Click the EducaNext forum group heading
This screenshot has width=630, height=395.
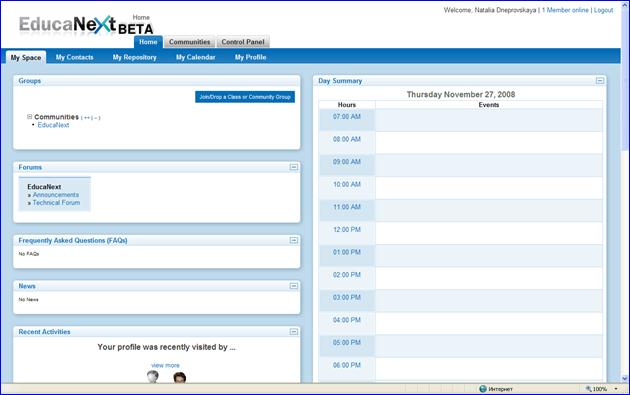[x=44, y=187]
